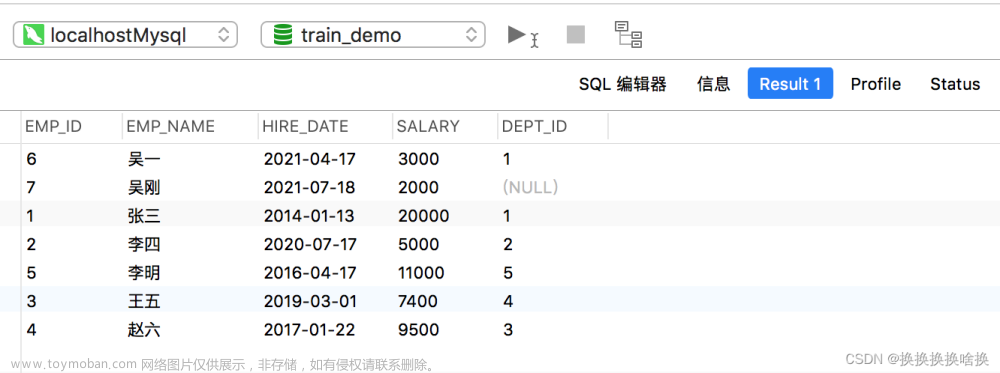The height and width of the screenshot is (373, 1000).
Task: Select the salary cell 2000
Action: click(x=418, y=187)
